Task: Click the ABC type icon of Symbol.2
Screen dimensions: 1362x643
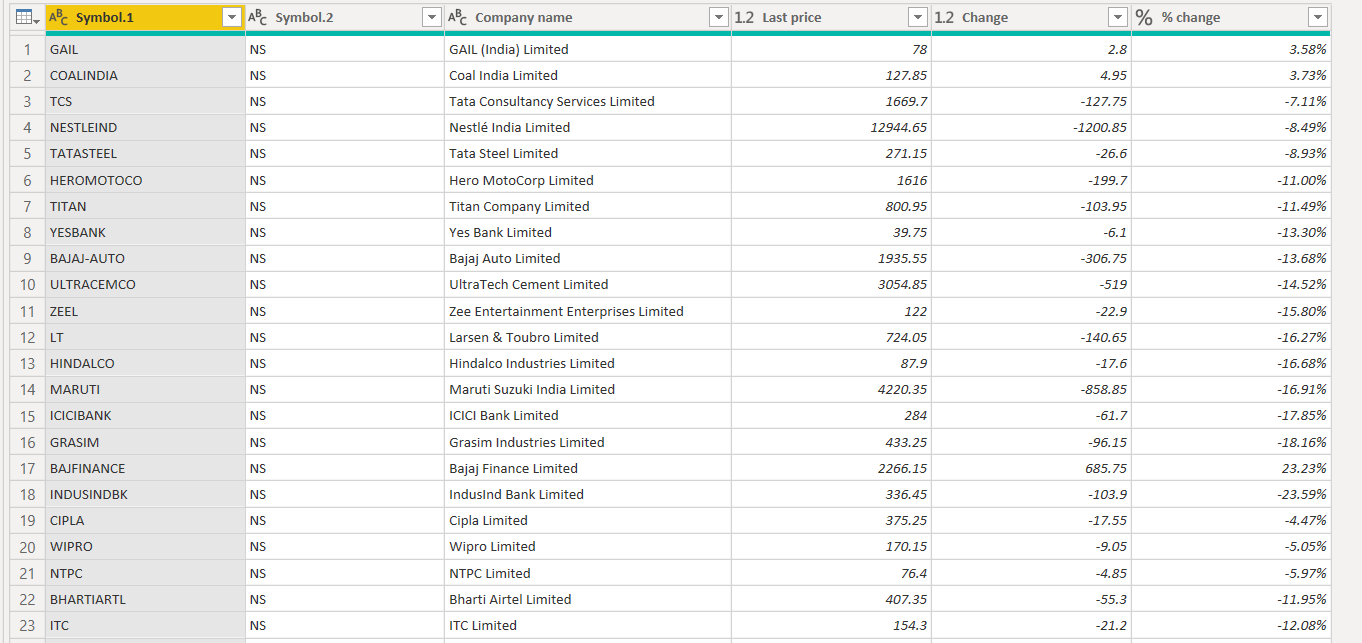Action: point(258,17)
